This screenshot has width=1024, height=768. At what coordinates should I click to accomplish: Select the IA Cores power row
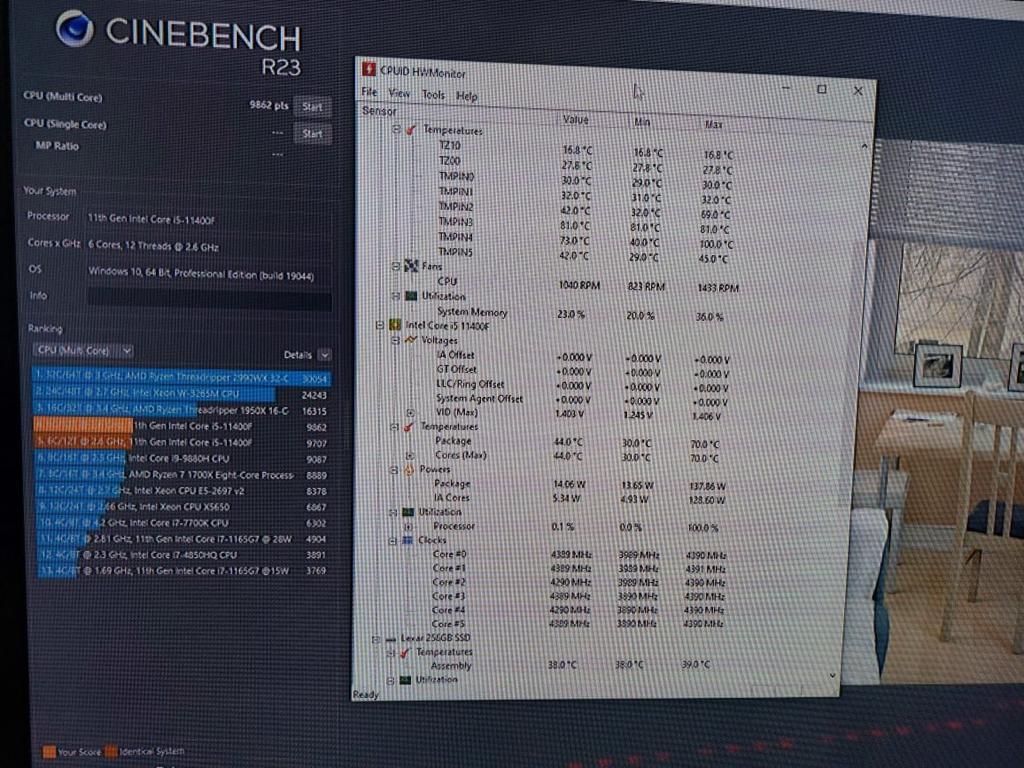580,498
